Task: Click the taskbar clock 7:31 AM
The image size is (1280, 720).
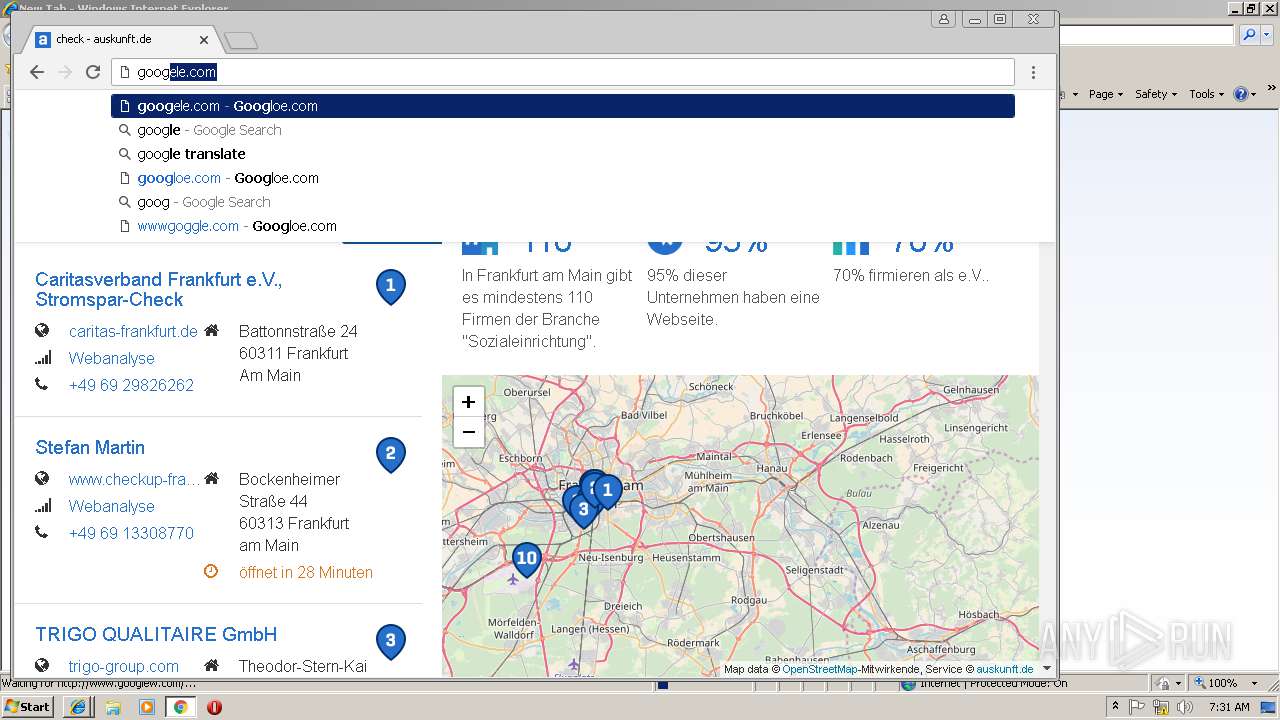Action: 1230,707
